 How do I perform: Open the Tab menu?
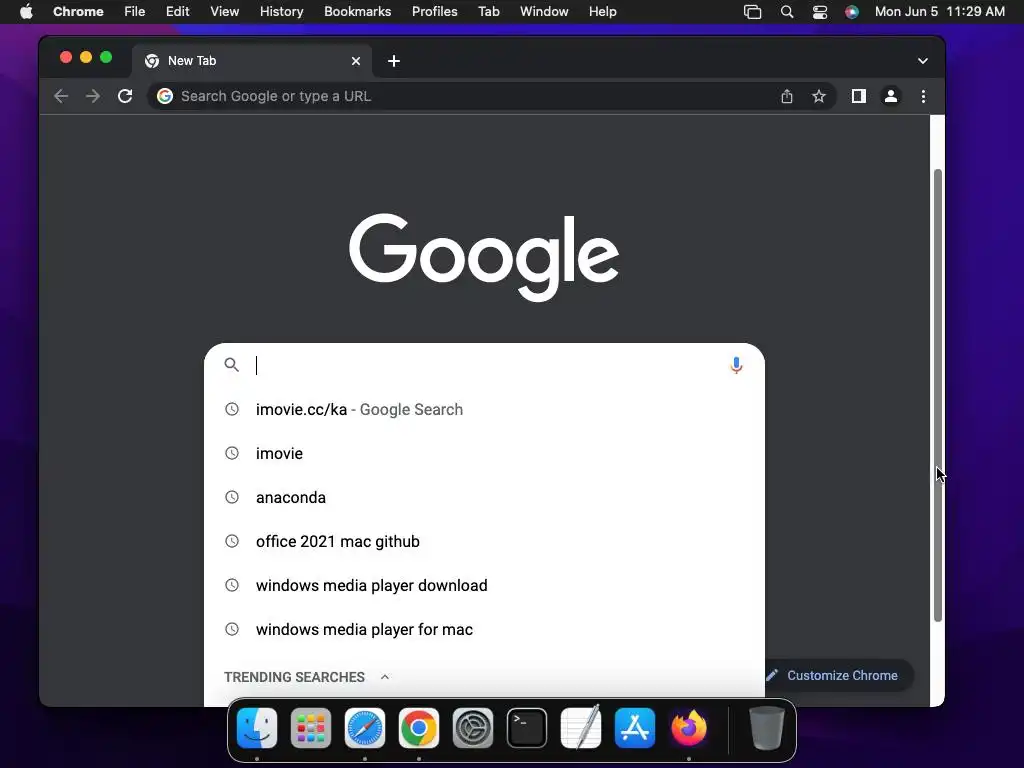[x=488, y=12]
